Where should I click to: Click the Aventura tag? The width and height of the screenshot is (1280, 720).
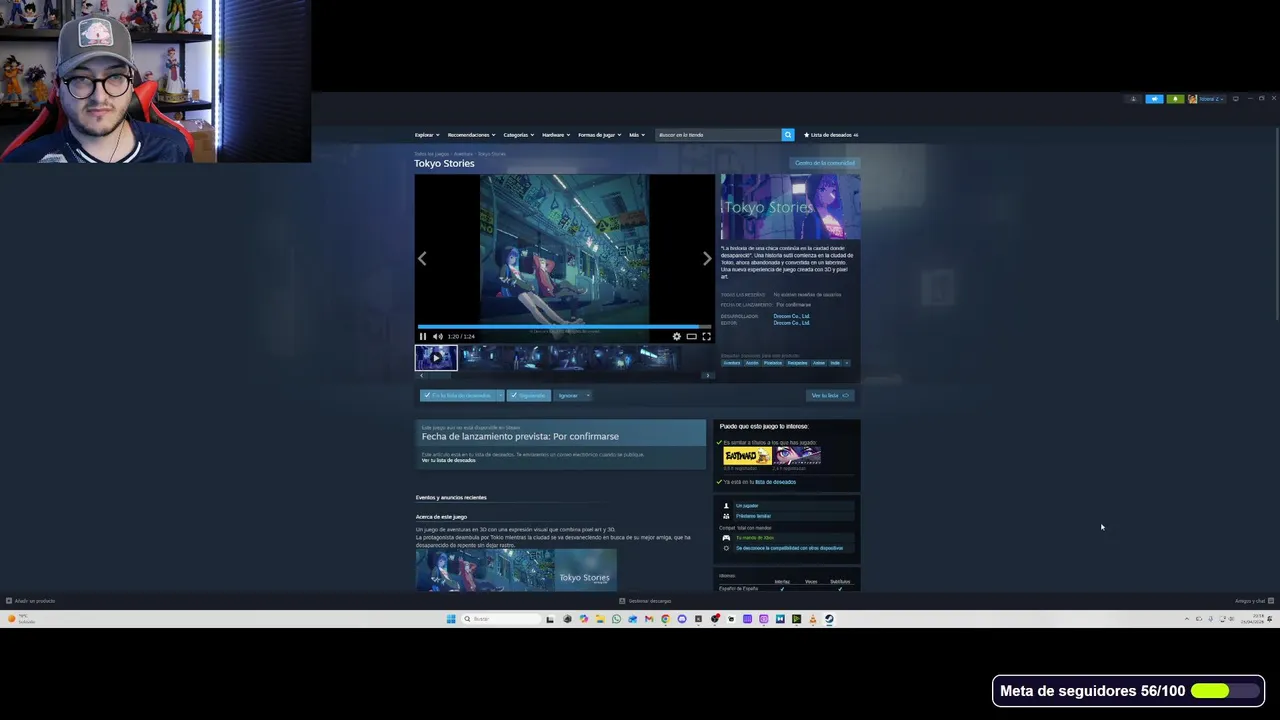(x=732, y=363)
